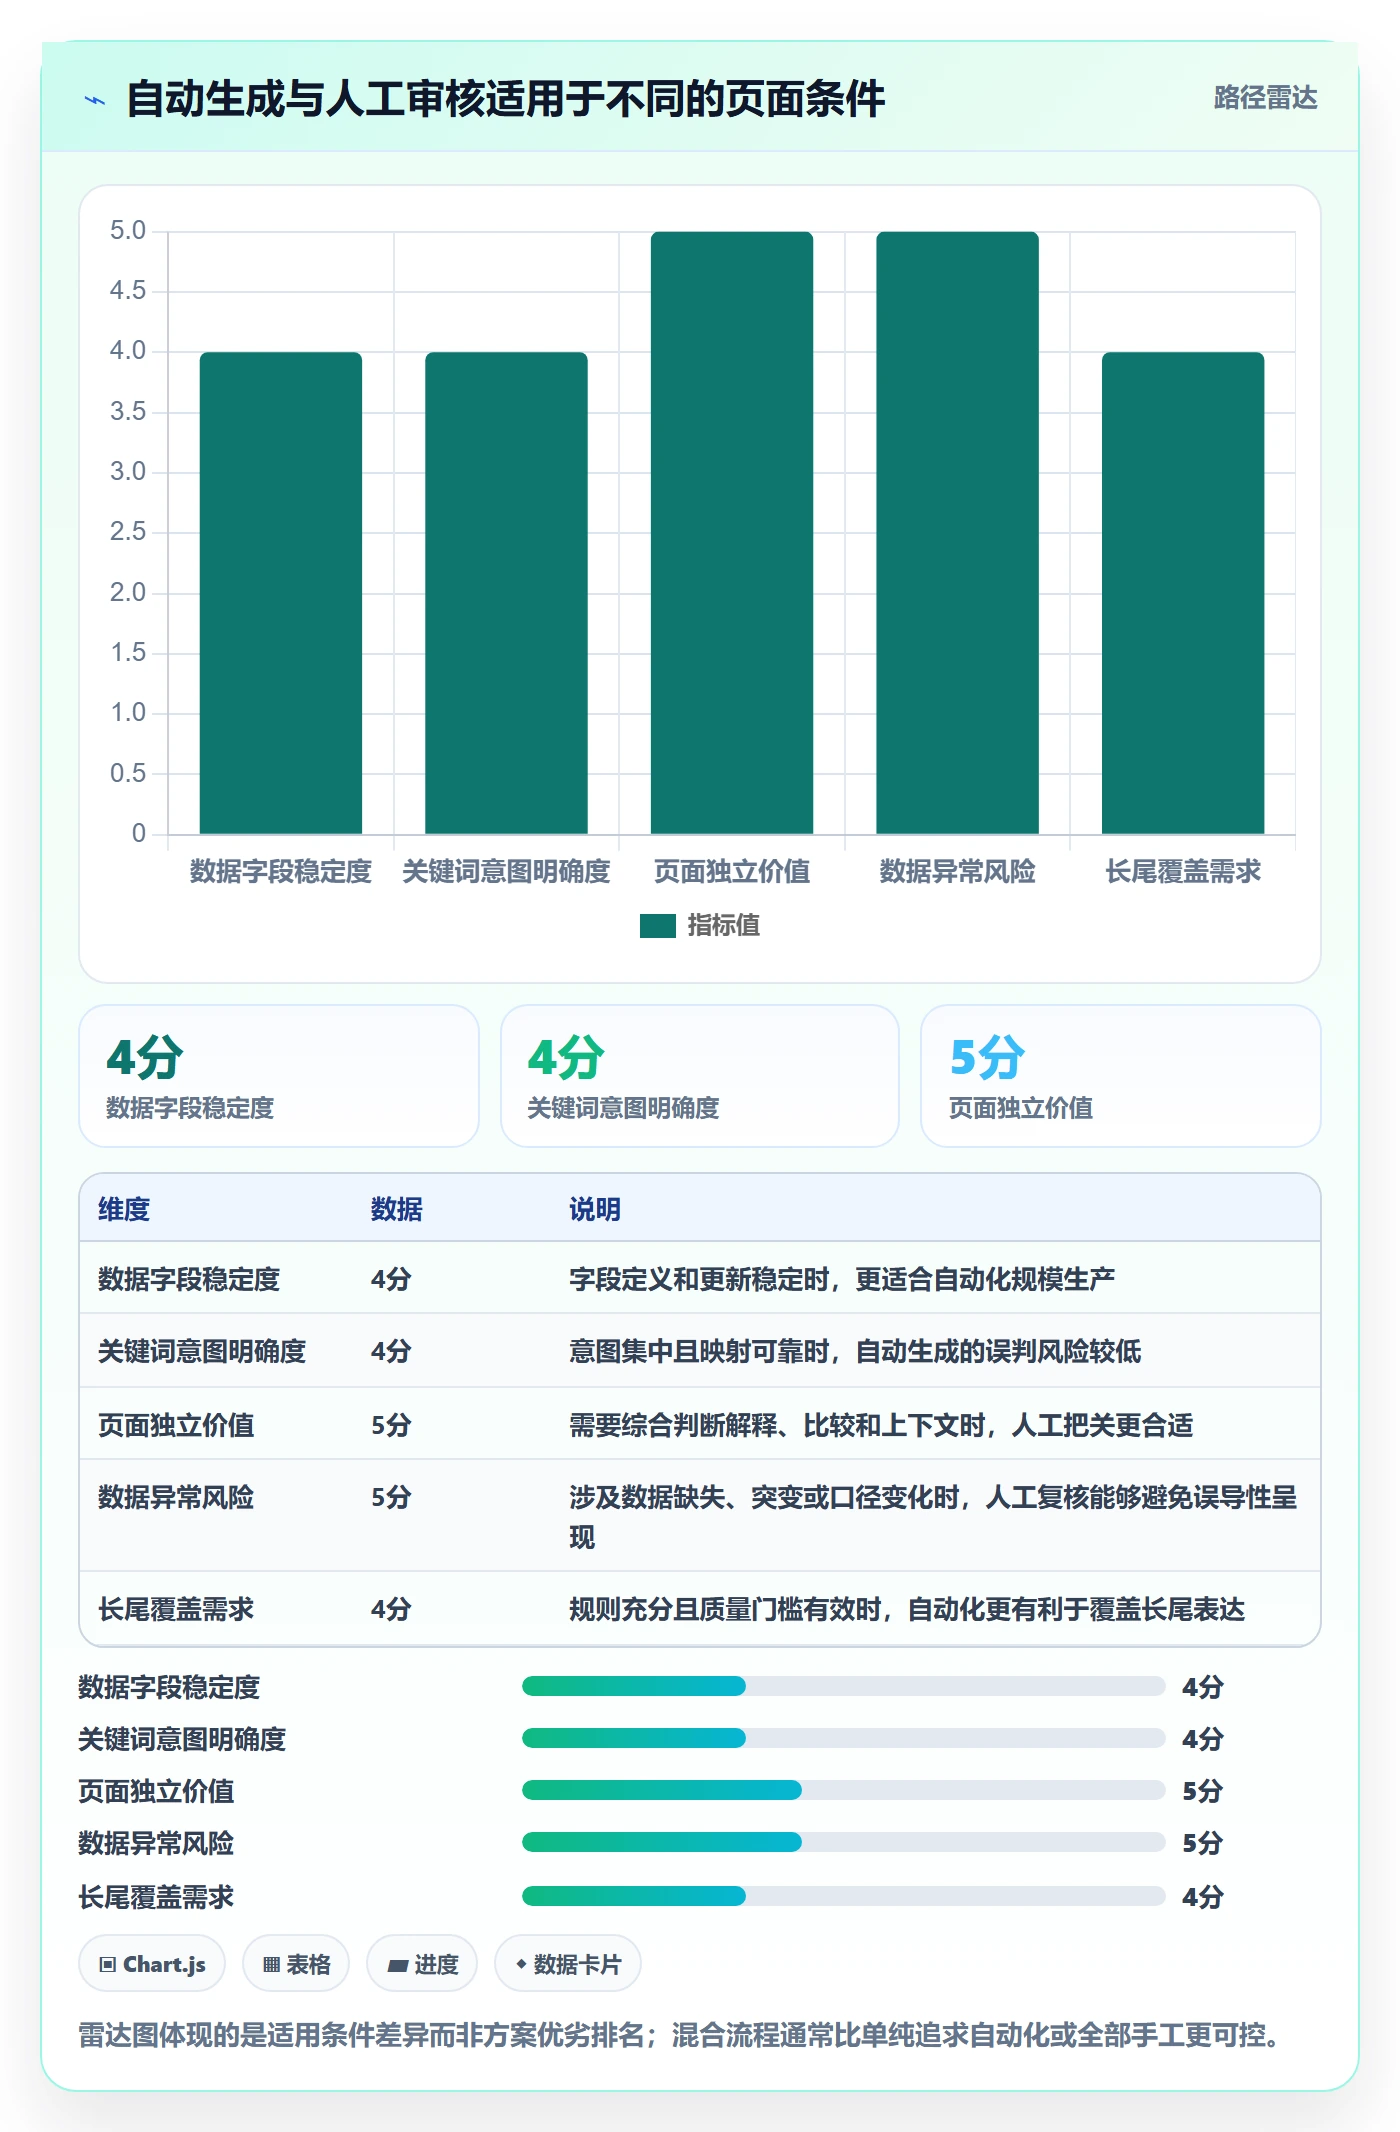The width and height of the screenshot is (1400, 2132).
Task: Toggle the 指标值 legend label
Action: [x=723, y=926]
